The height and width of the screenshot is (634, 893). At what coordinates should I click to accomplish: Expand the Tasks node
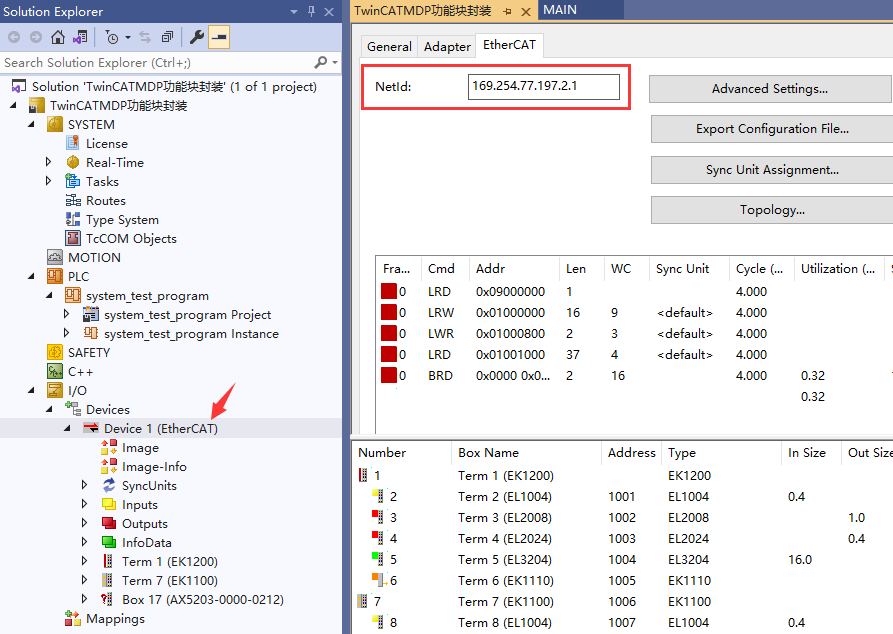click(48, 181)
